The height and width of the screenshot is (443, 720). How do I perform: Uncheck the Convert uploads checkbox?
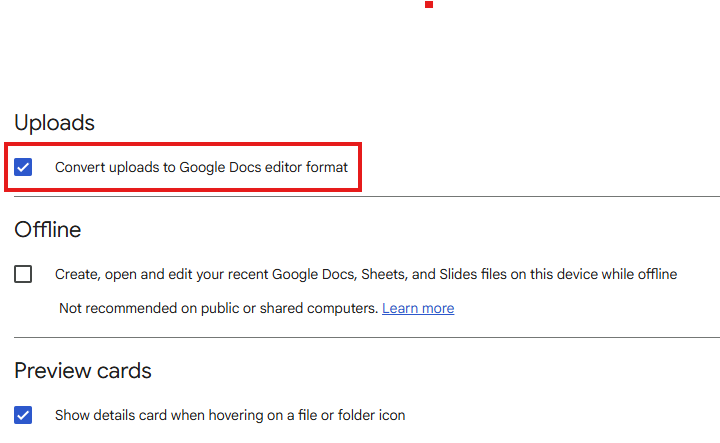(23, 167)
